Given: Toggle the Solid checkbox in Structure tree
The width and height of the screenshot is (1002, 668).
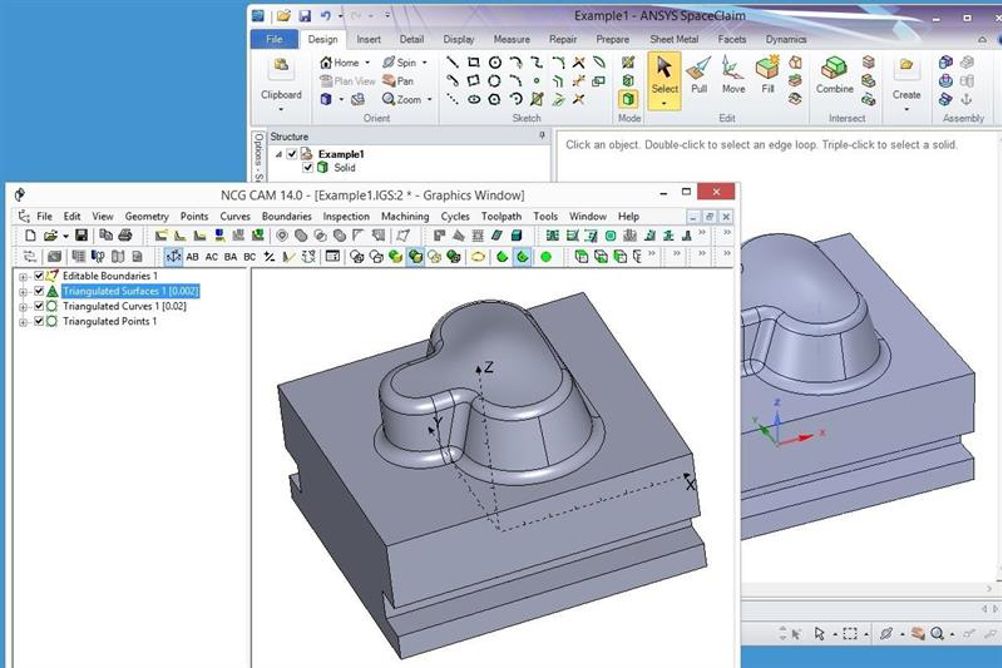Looking at the screenshot, I should click(x=307, y=167).
